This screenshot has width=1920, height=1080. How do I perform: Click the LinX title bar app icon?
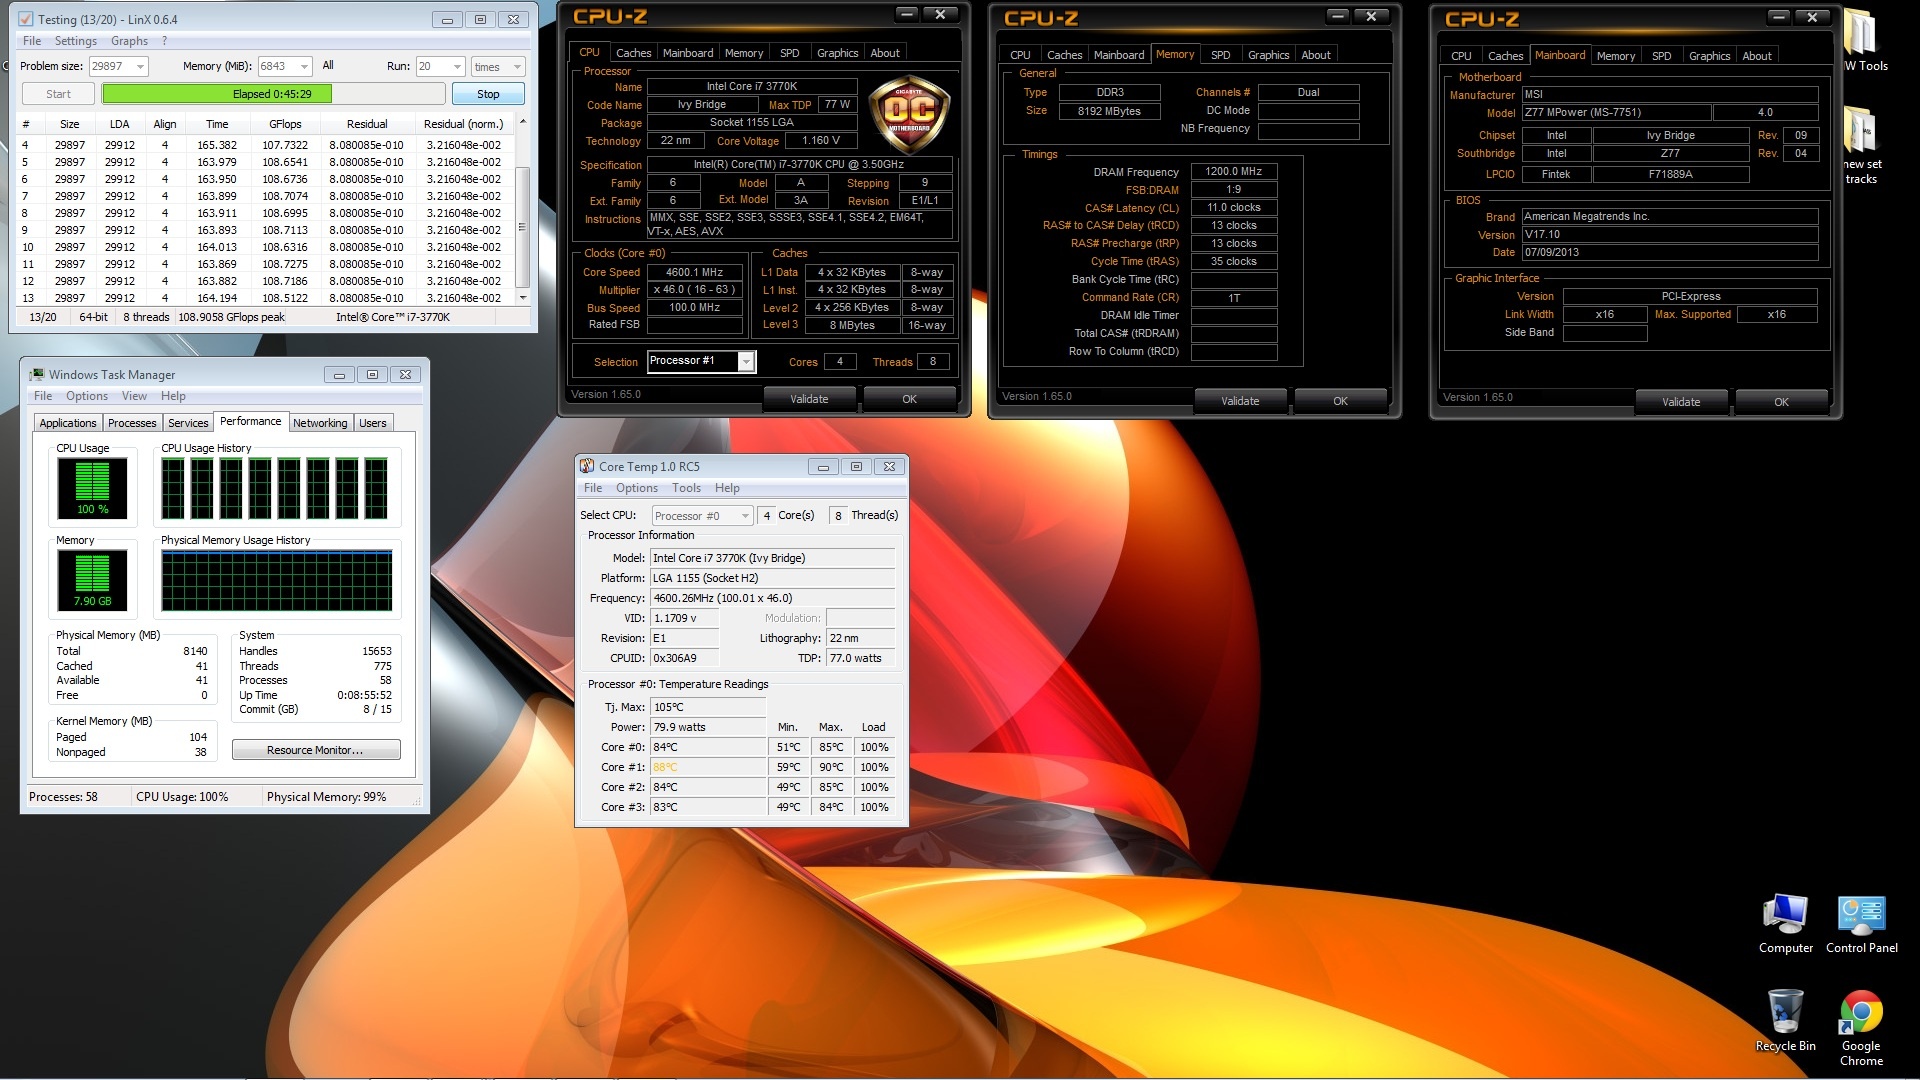coord(26,19)
